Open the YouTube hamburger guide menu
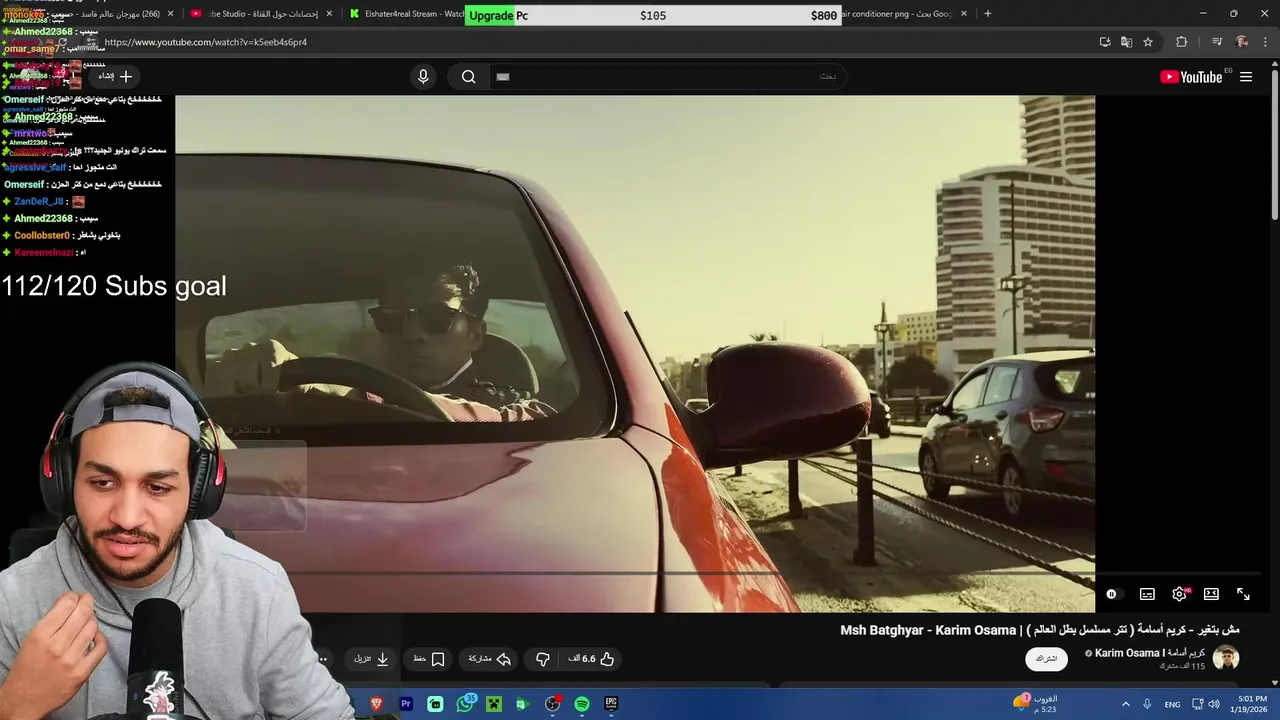 click(1246, 77)
